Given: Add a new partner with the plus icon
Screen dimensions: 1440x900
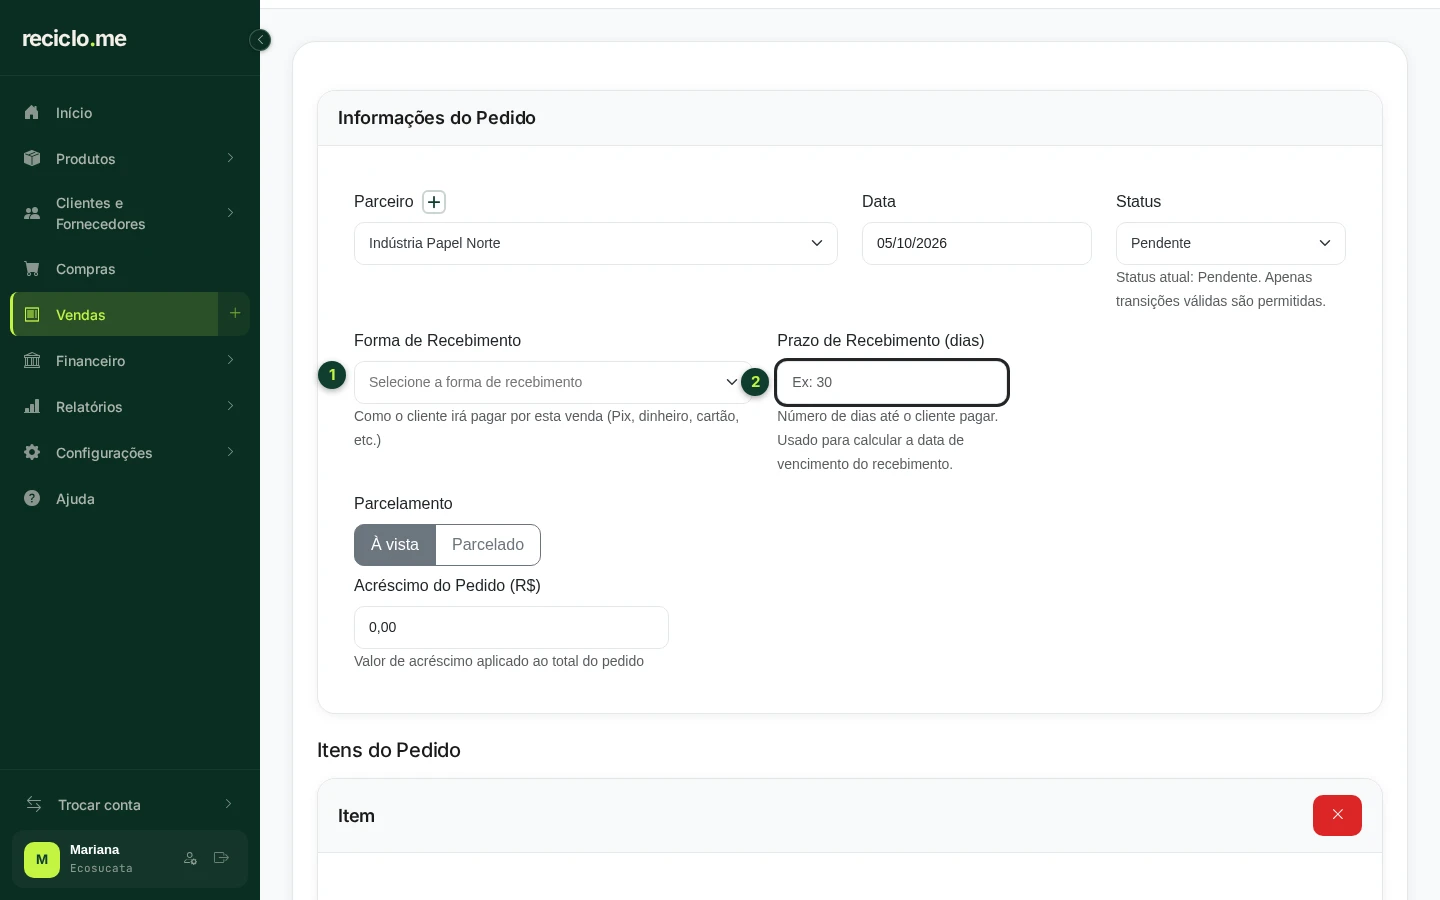Looking at the screenshot, I should click(434, 202).
